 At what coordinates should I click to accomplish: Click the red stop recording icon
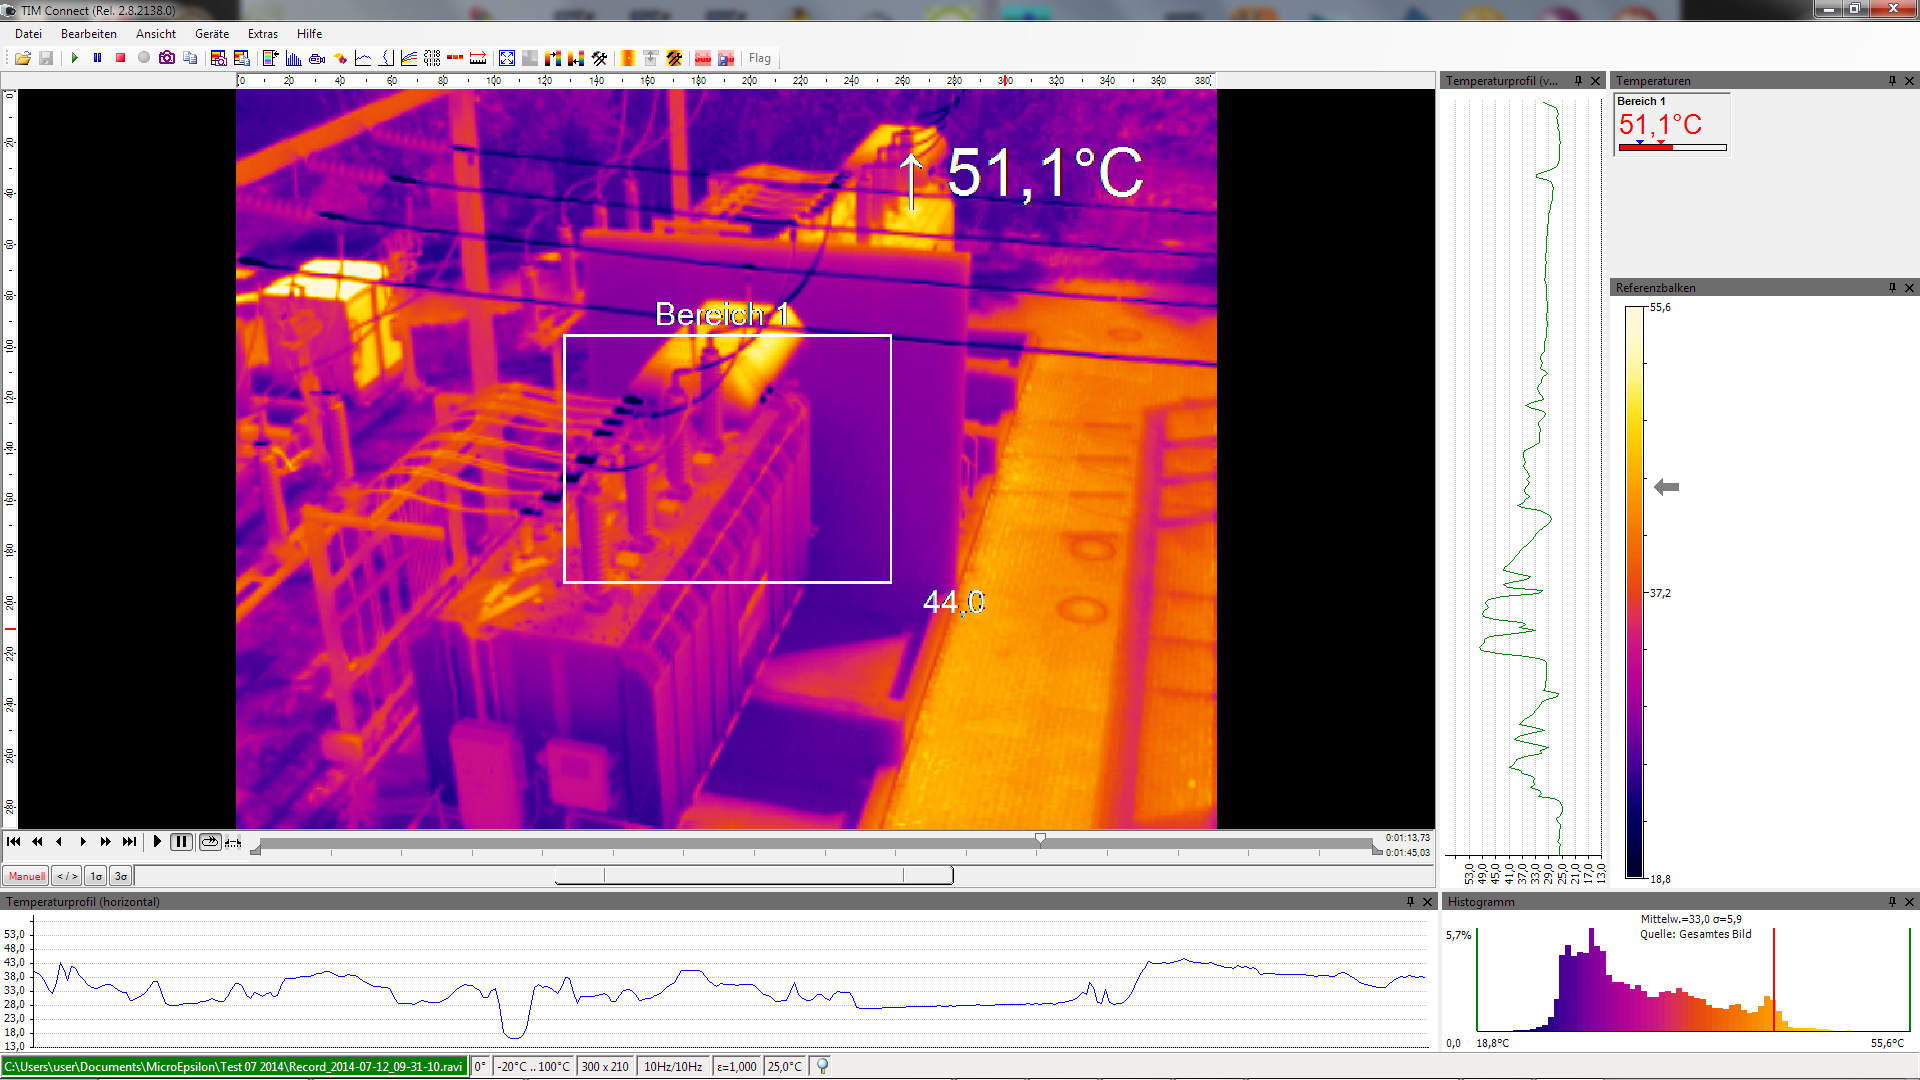tap(121, 58)
